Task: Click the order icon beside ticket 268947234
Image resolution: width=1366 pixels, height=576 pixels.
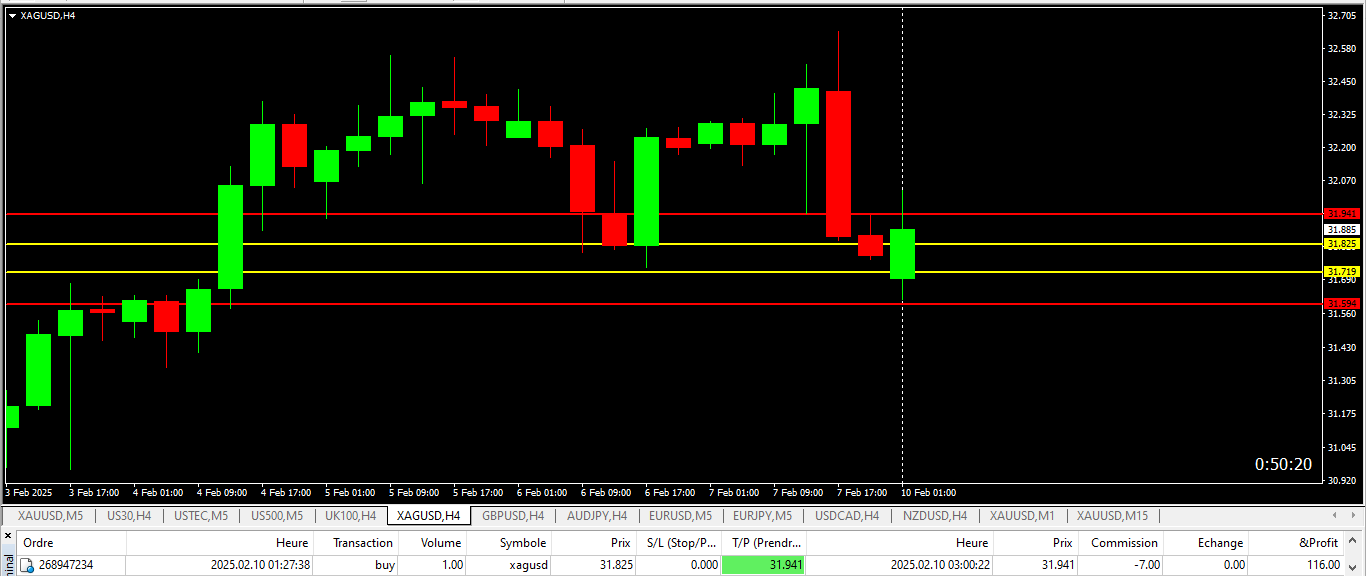Action: [27, 565]
